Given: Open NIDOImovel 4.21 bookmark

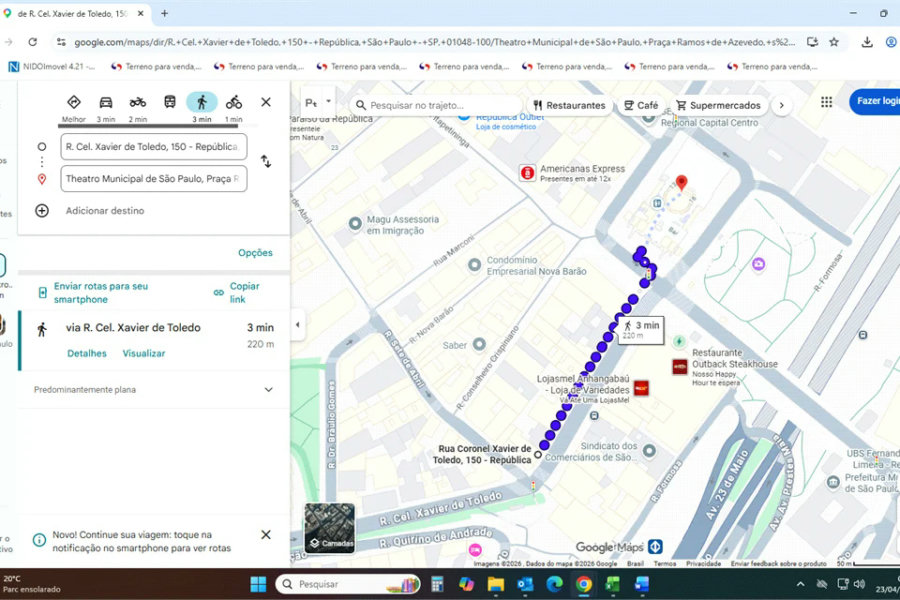Looking at the screenshot, I should pos(52,67).
